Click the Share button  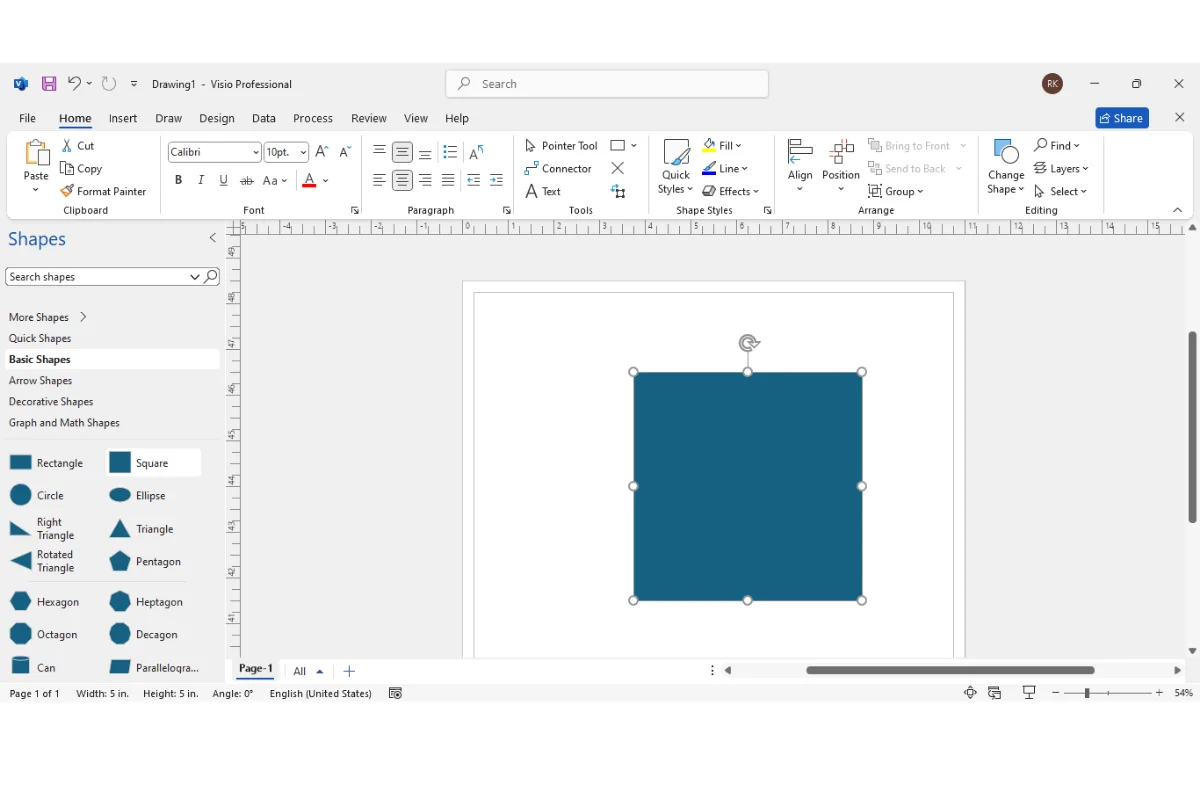tap(1121, 118)
